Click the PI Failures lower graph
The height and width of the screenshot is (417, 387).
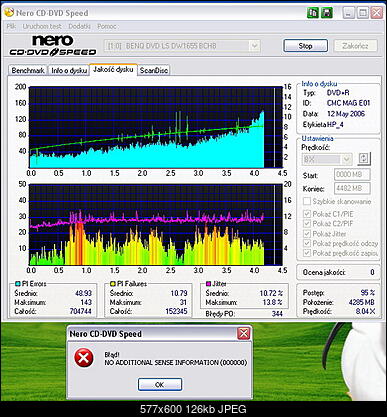click(x=156, y=225)
